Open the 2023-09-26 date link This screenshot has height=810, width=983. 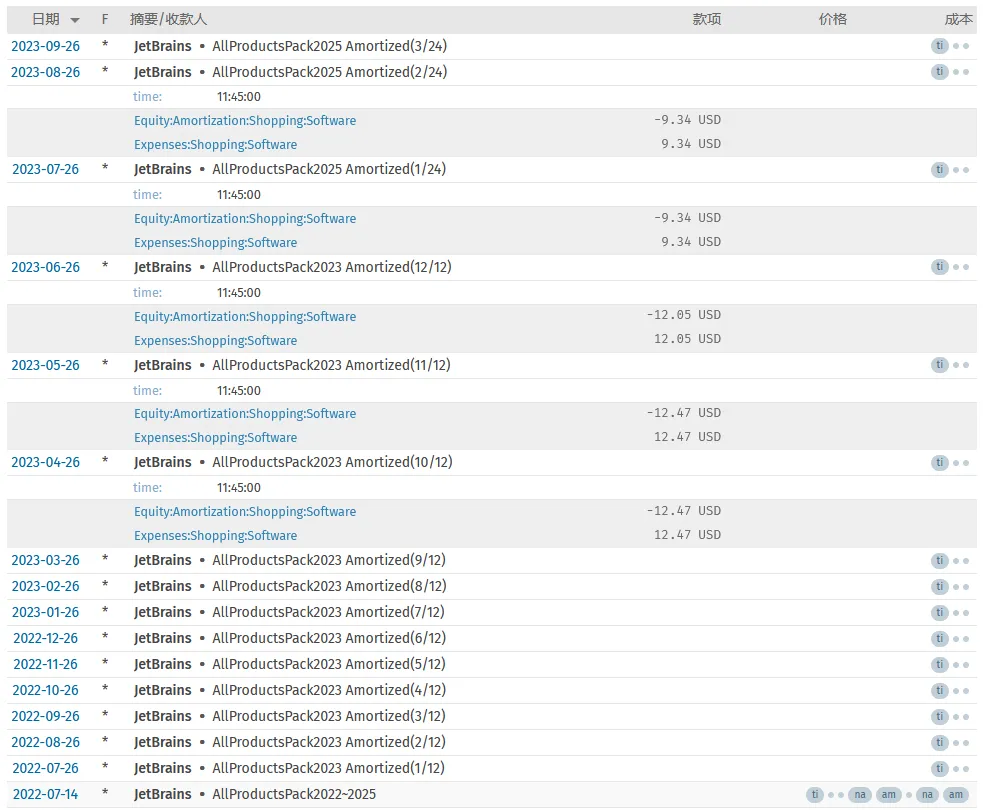tap(46, 46)
